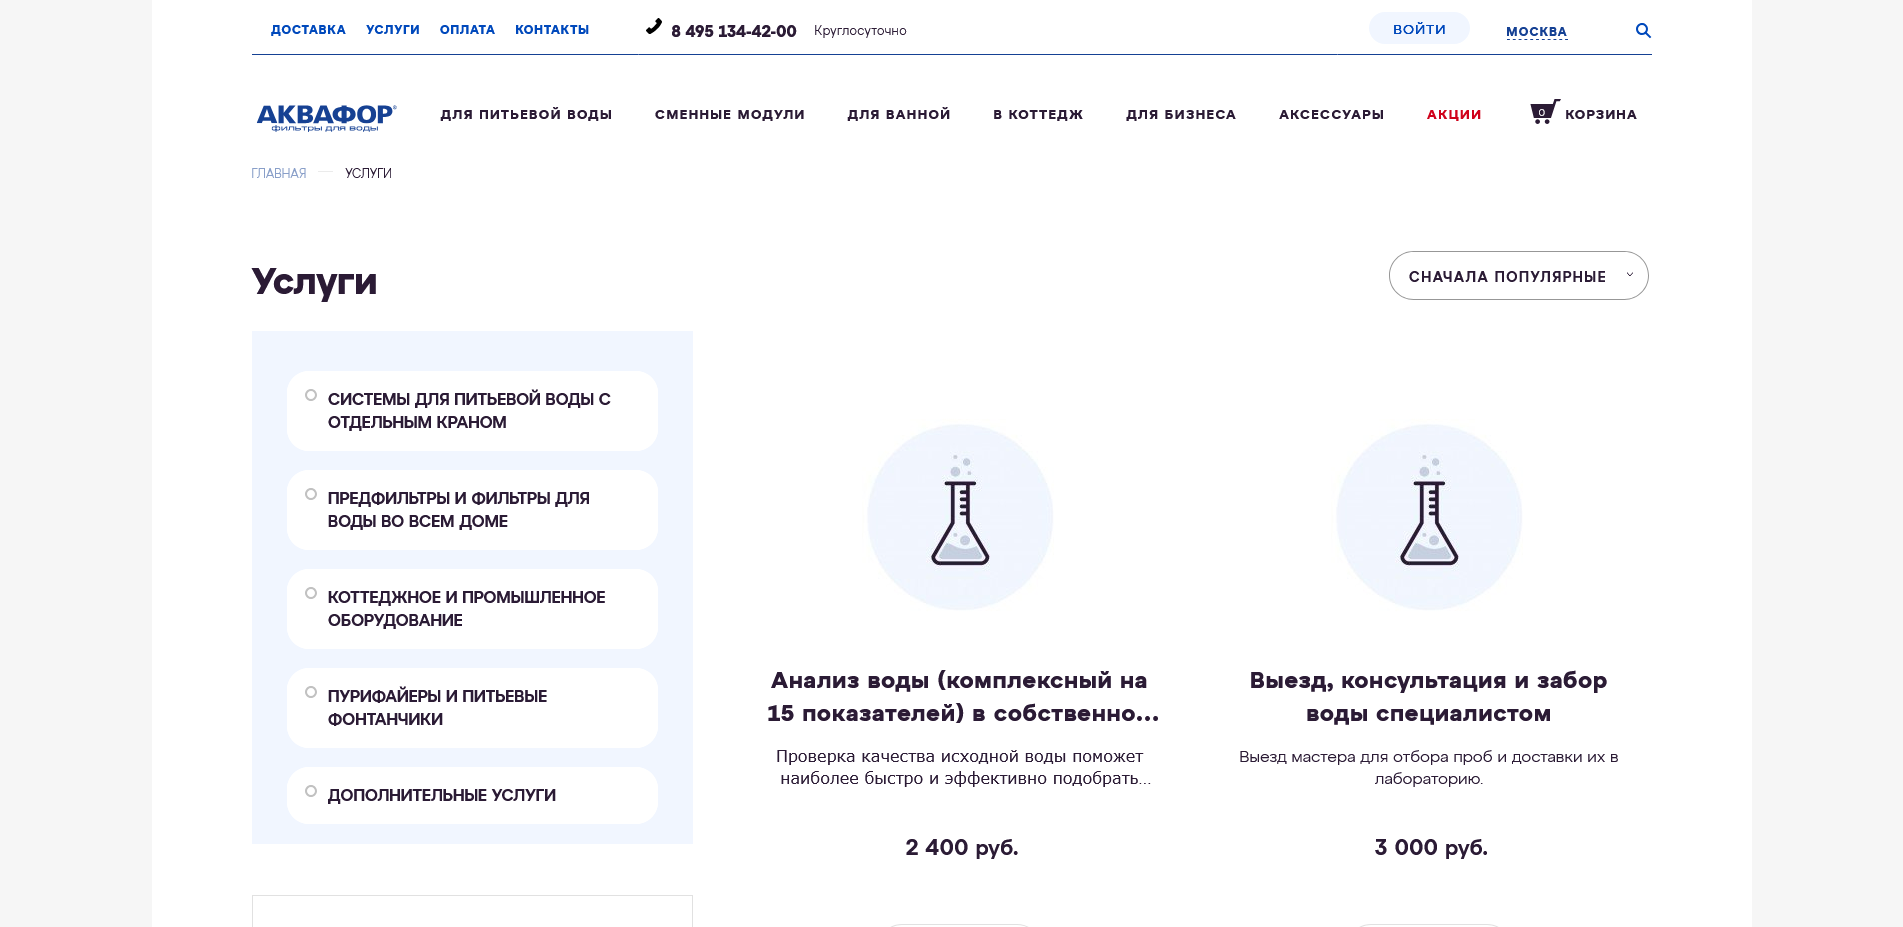Viewport: 1903px width, 927px height.
Task: Go to Акции promotions section
Action: click(x=1453, y=115)
